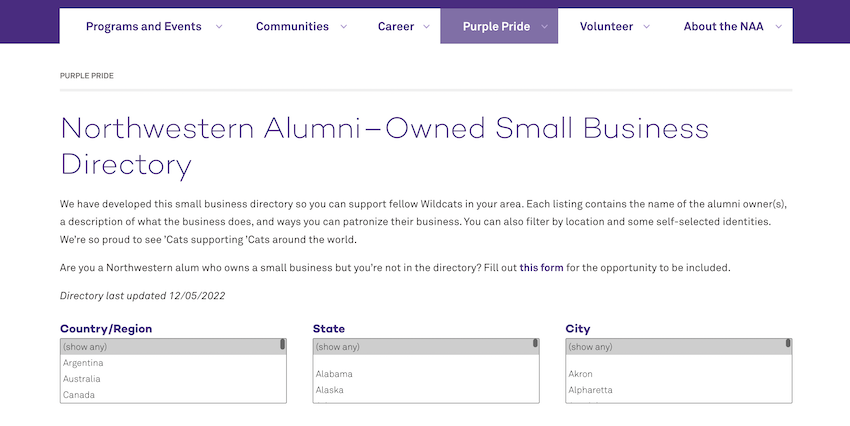
Task: Click the PURPLE PRIDE breadcrumb
Action: 87,76
